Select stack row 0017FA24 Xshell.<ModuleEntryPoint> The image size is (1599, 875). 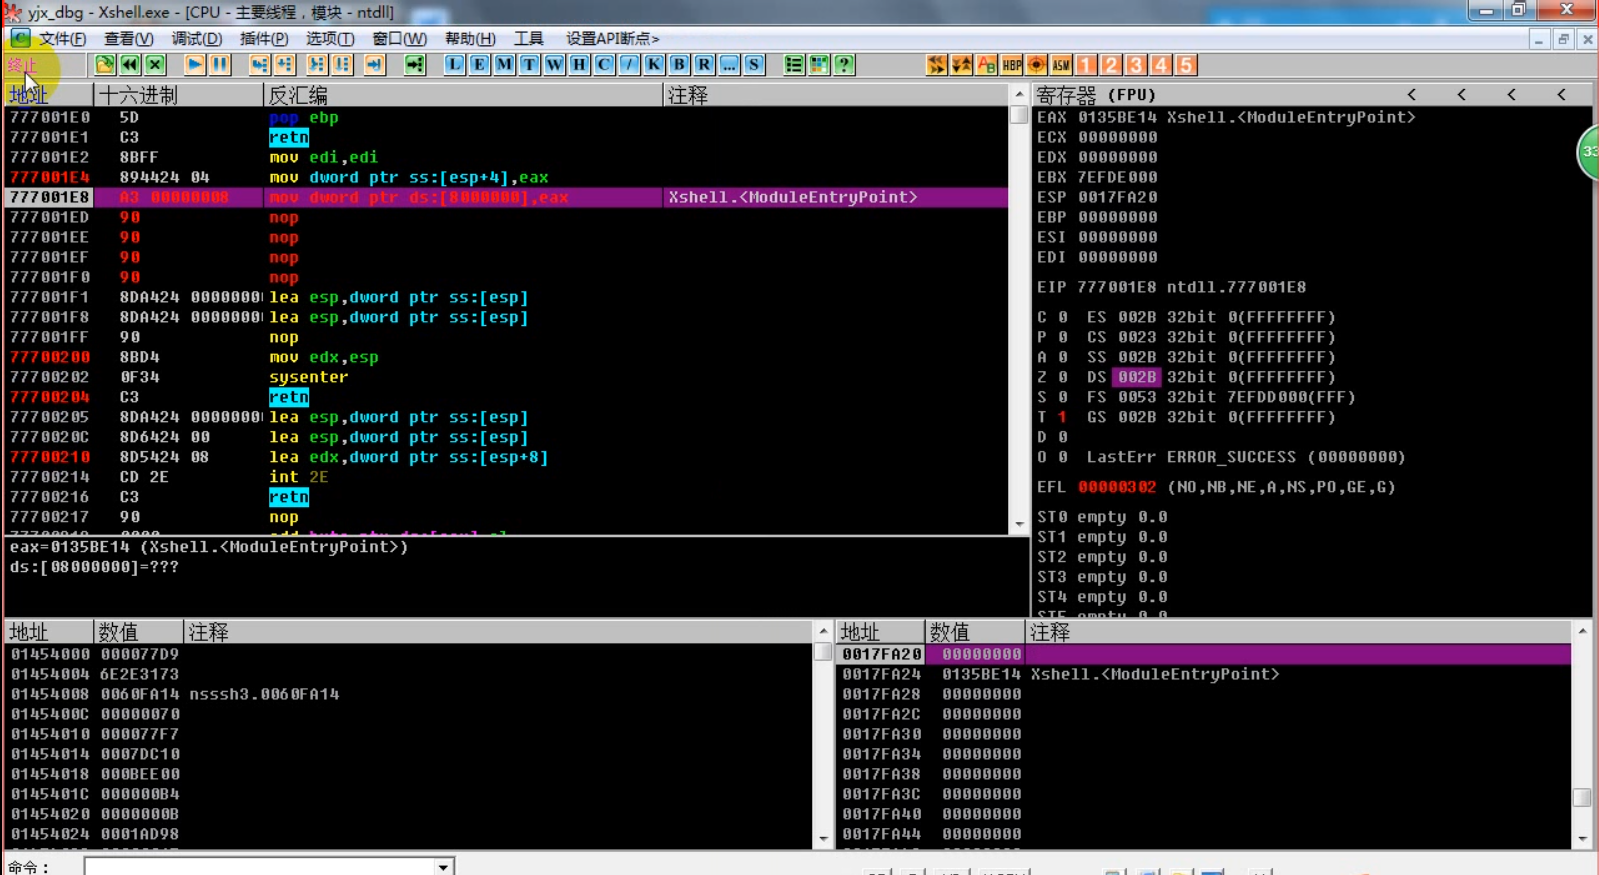pos(1204,674)
